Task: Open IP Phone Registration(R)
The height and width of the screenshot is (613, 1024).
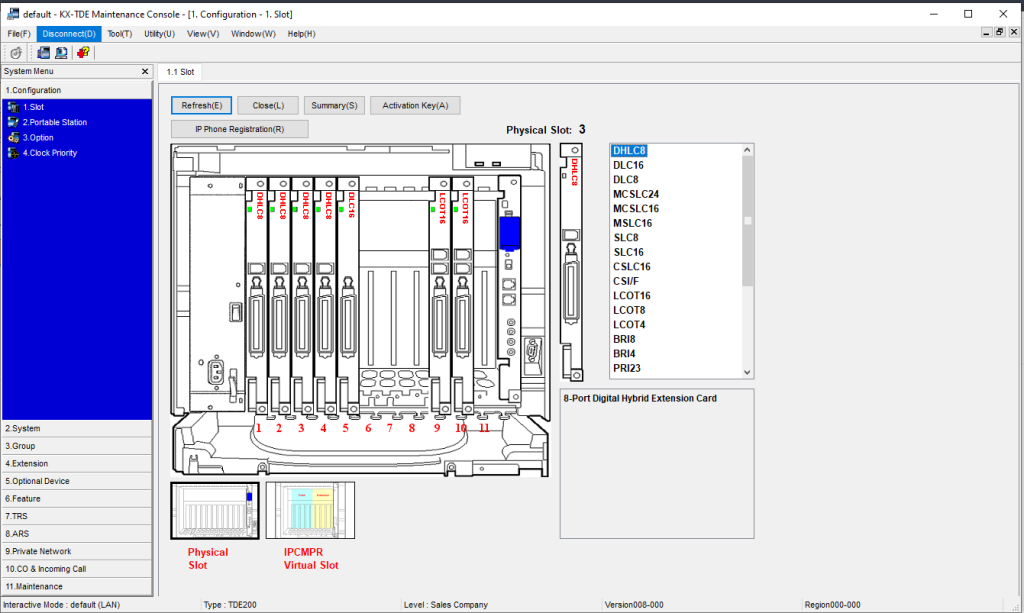Action: coord(240,129)
